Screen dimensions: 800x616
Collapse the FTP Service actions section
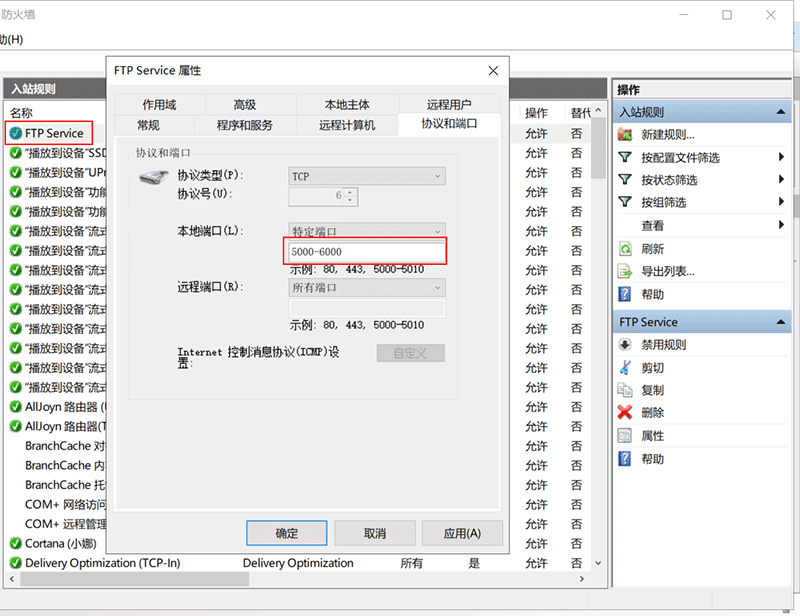781,322
